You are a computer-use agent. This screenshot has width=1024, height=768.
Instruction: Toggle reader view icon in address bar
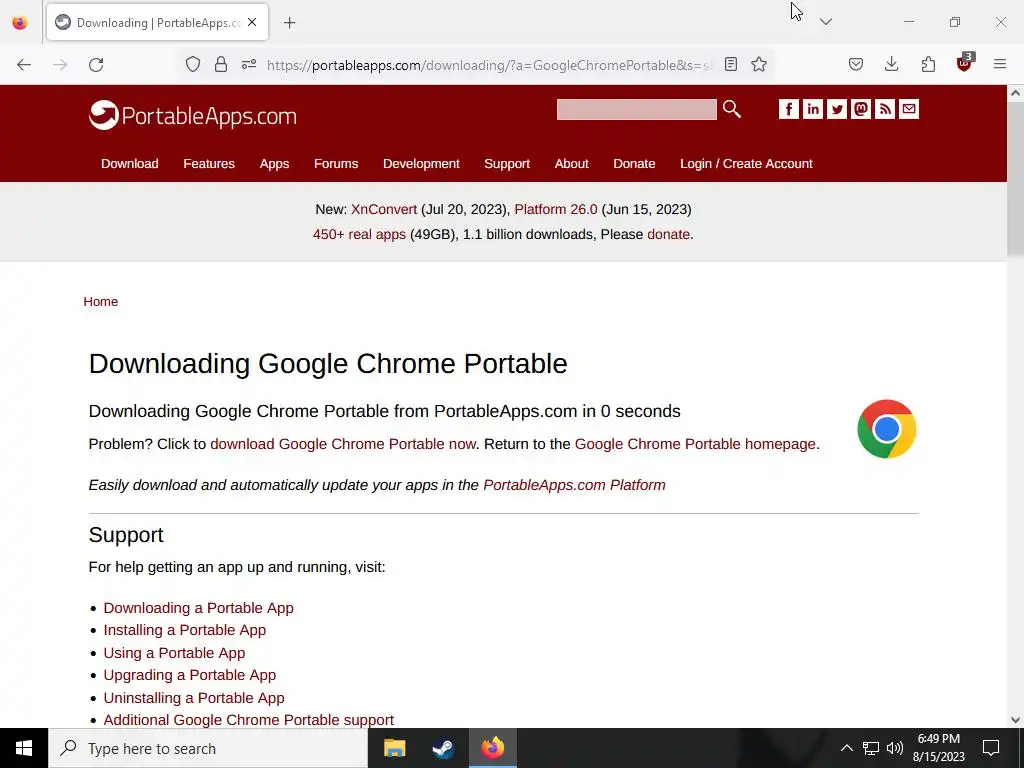coord(731,64)
